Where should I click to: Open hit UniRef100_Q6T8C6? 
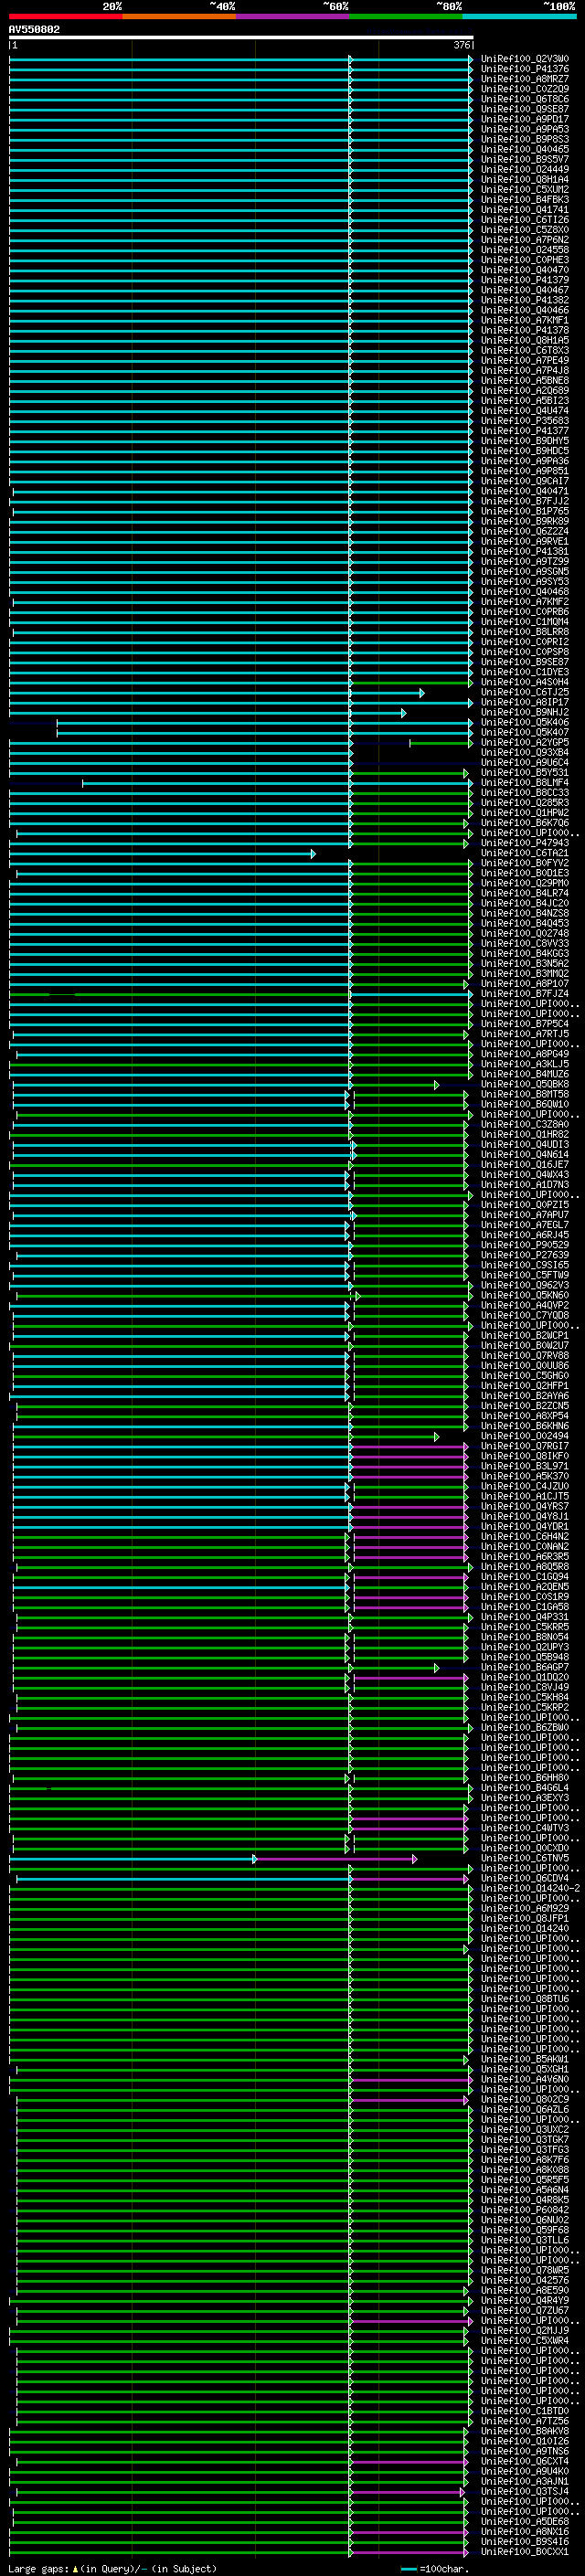(525, 99)
